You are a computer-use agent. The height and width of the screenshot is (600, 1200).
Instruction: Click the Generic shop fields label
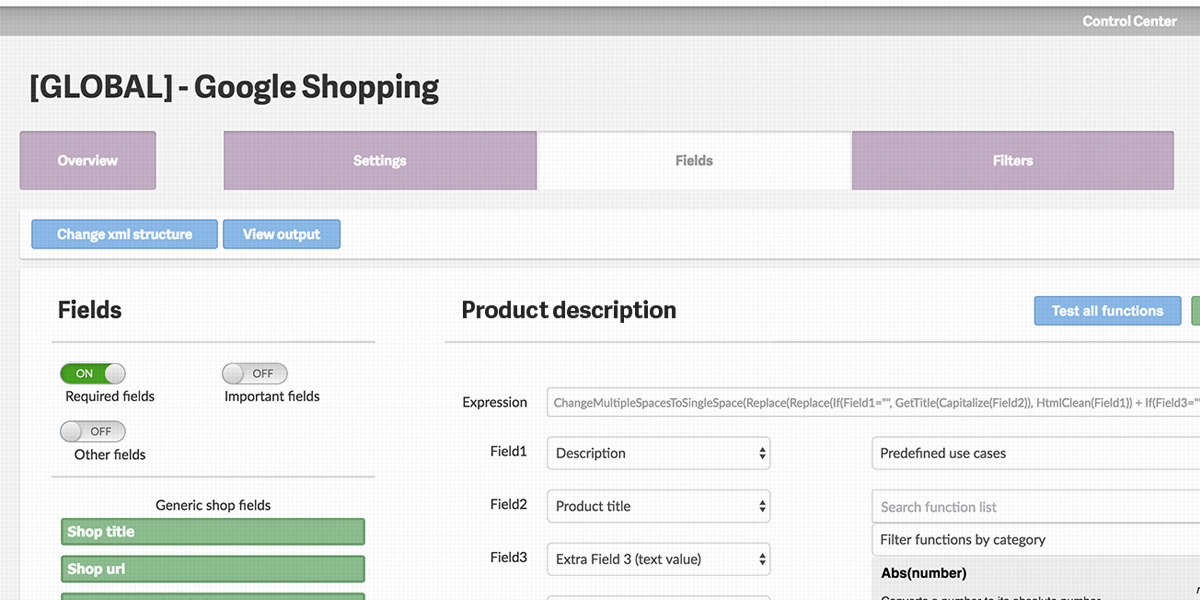(213, 505)
